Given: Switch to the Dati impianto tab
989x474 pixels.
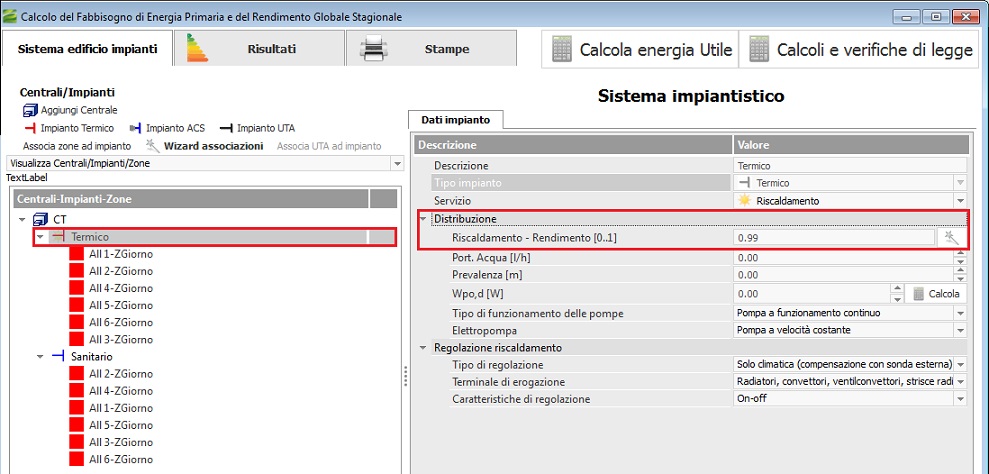Looking at the screenshot, I should tap(455, 120).
